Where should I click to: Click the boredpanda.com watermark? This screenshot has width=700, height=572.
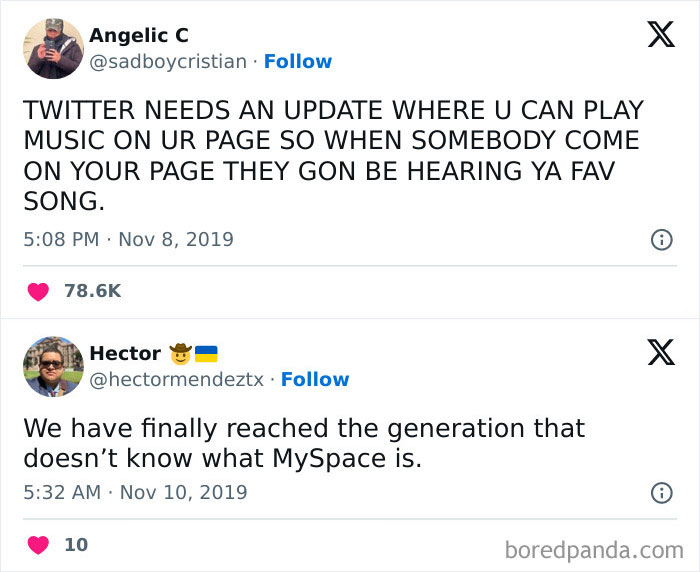pos(594,550)
